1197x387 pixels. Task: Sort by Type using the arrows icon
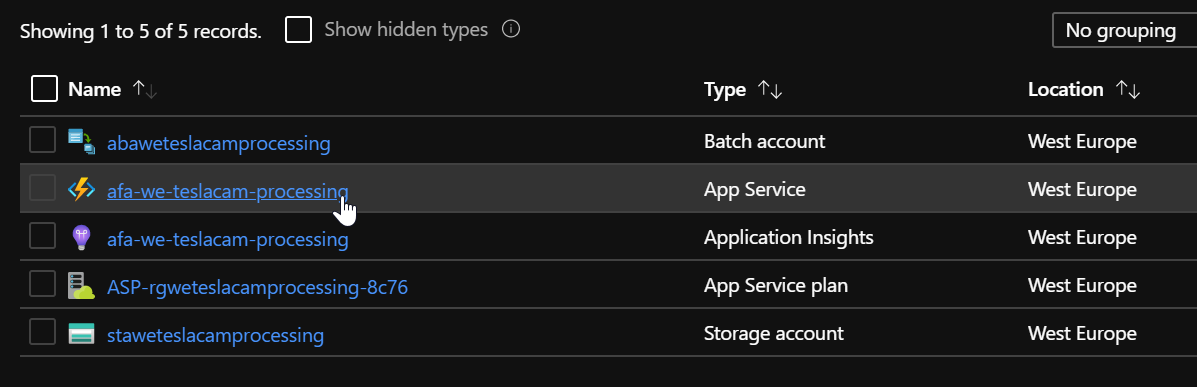pos(770,89)
